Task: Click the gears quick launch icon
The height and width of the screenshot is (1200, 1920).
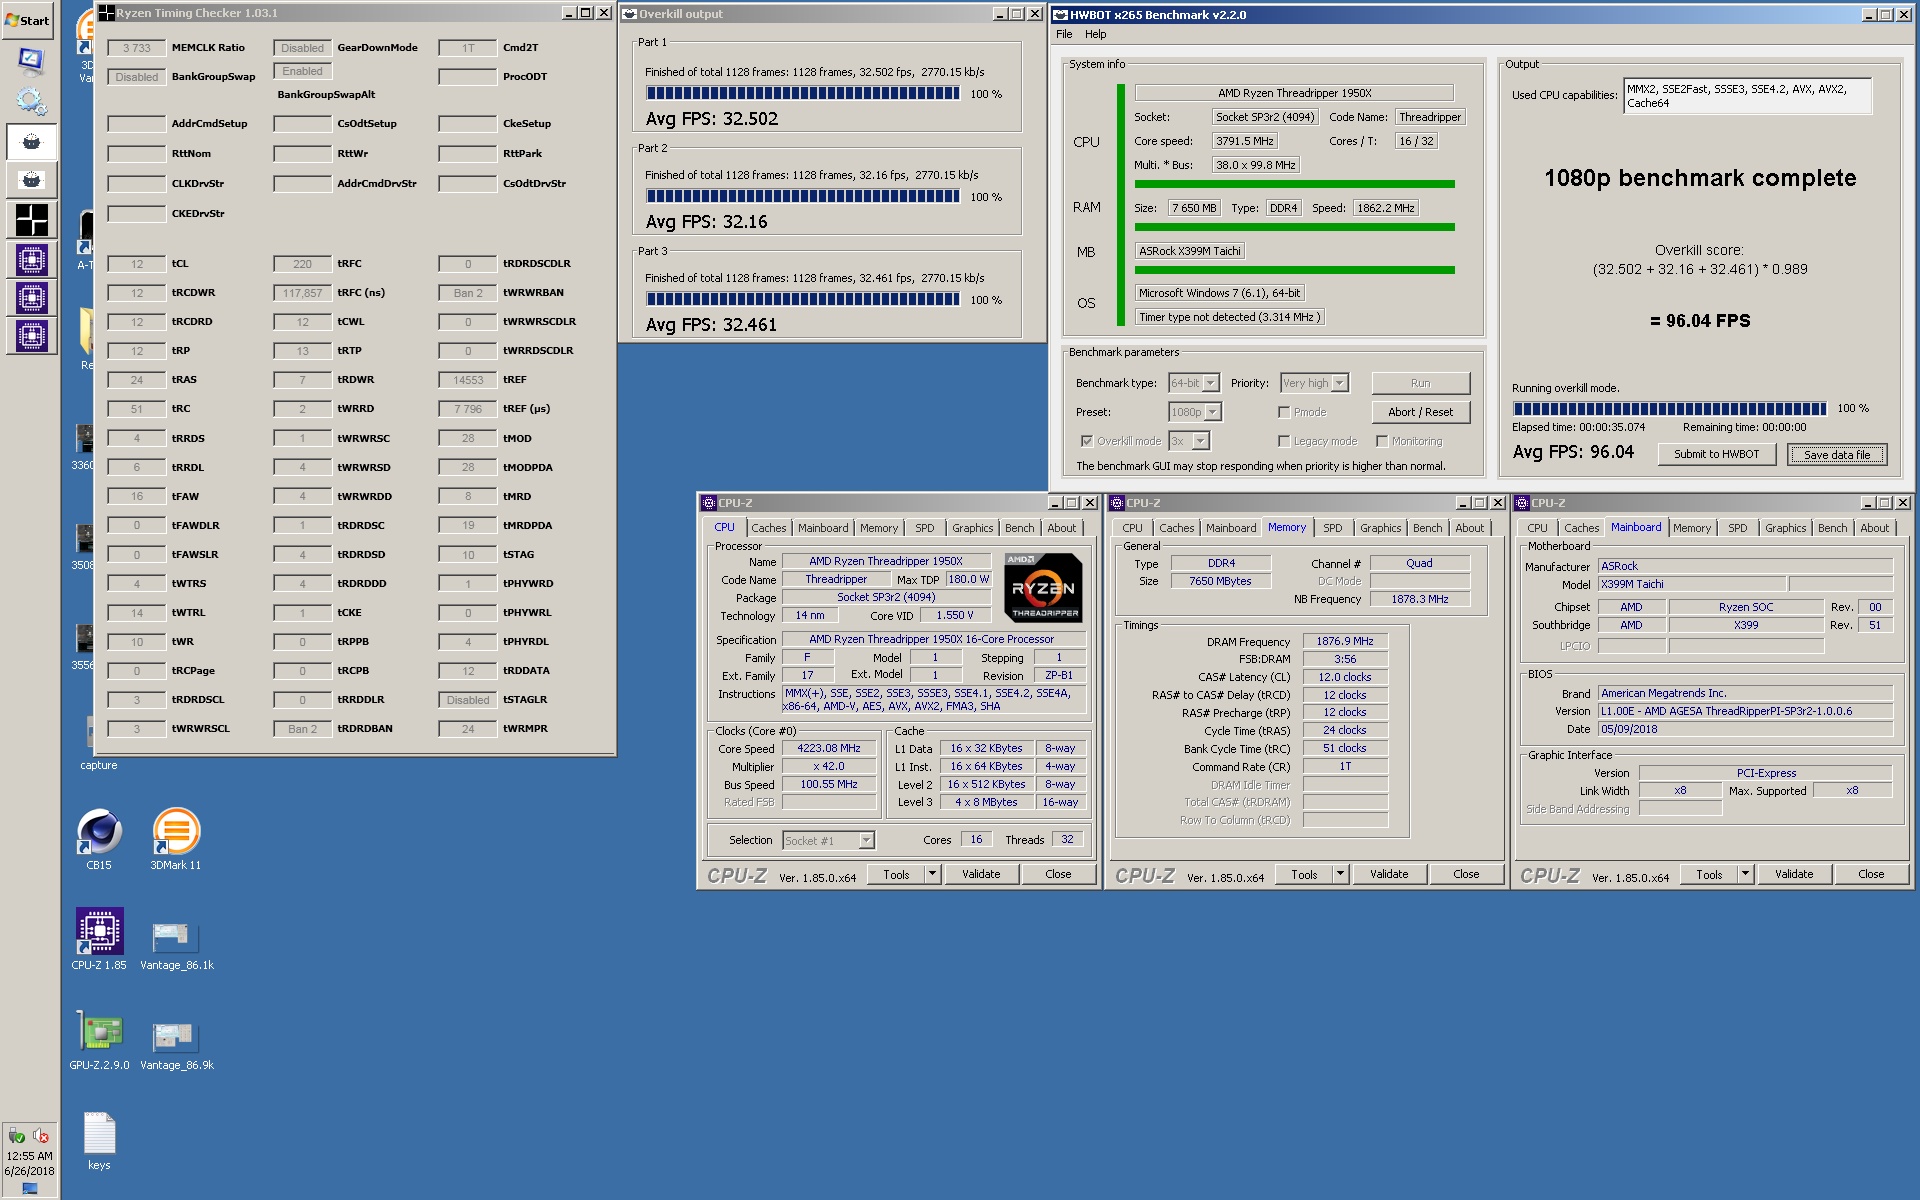Action: (x=31, y=101)
